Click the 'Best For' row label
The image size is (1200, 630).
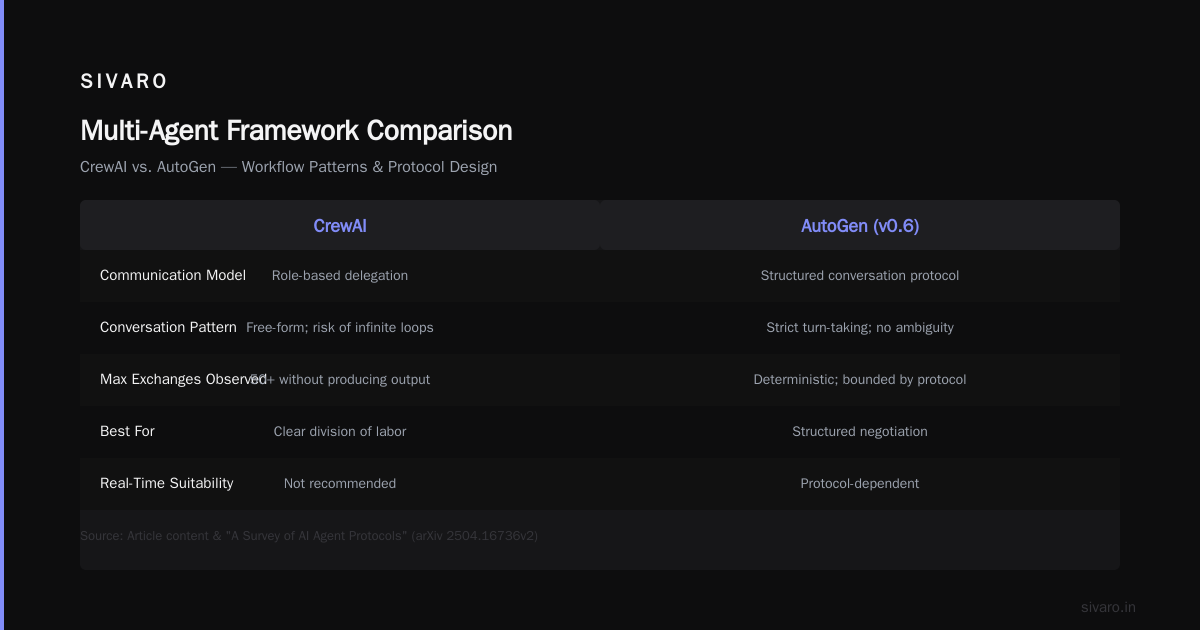[127, 431]
